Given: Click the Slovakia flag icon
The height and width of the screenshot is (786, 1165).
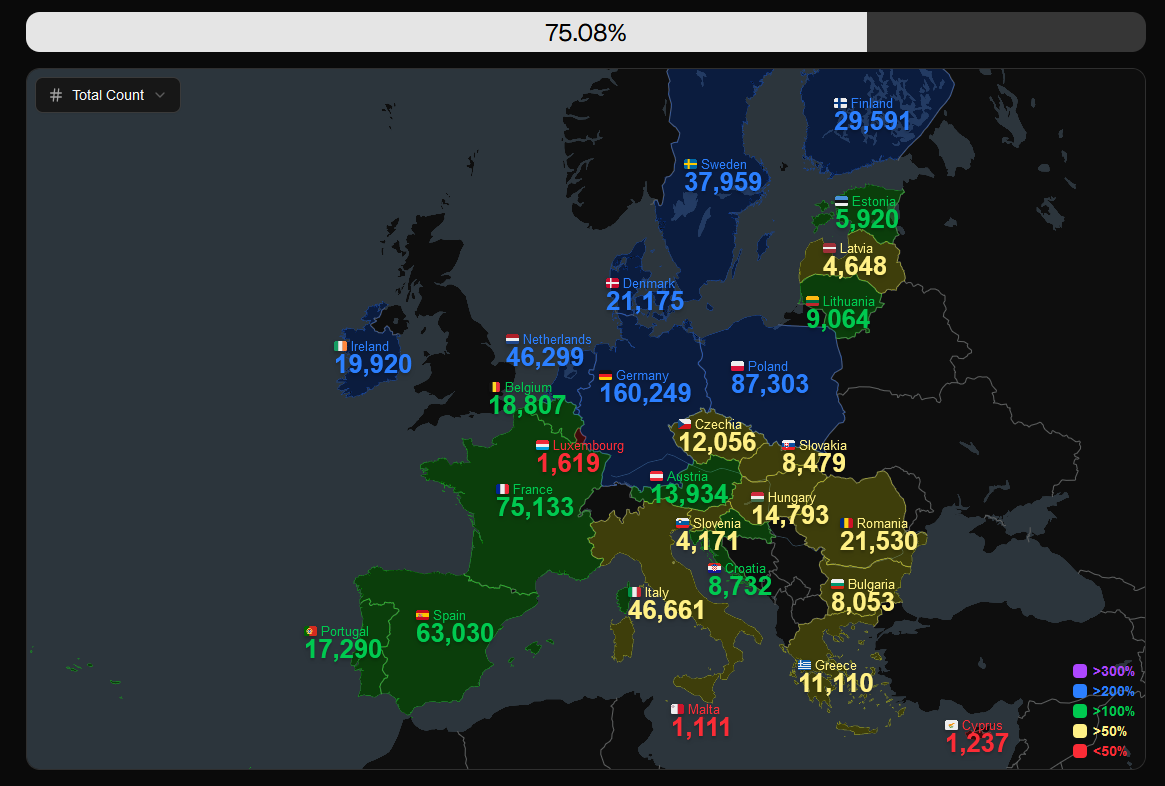Looking at the screenshot, I should pyautogui.click(x=788, y=445).
